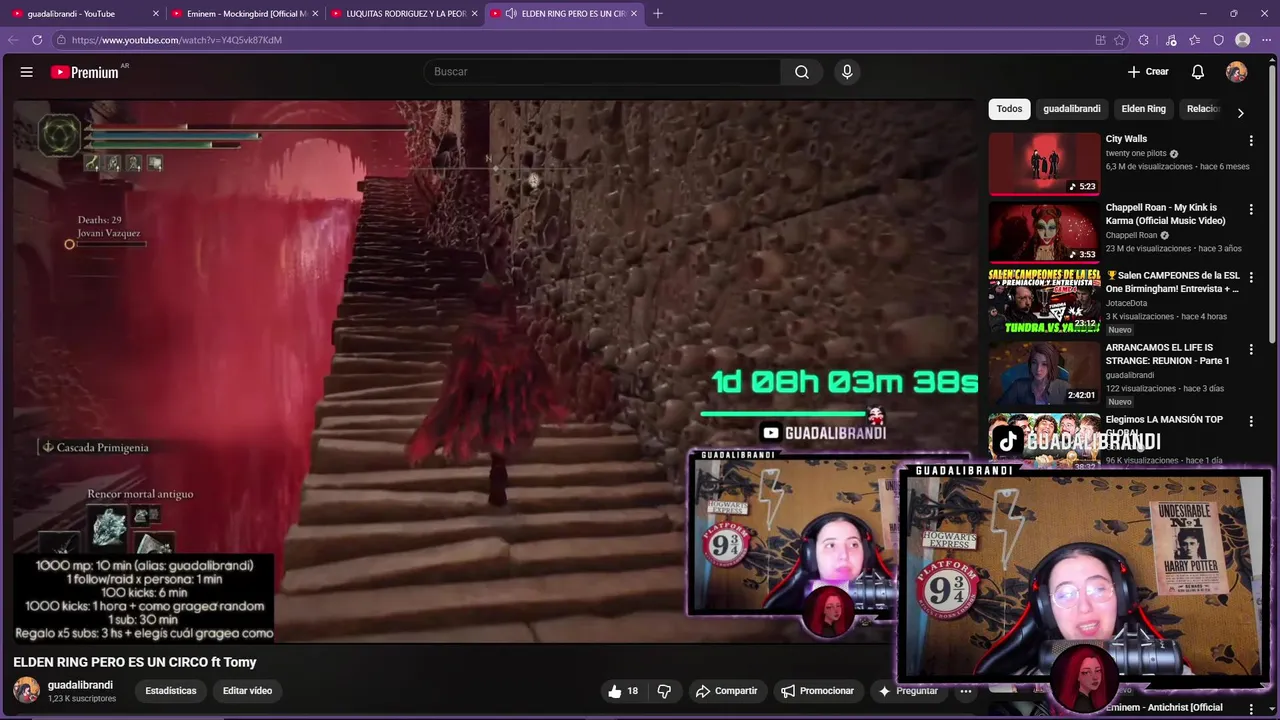Add page to favorites star
The image size is (1280, 720).
click(x=1120, y=40)
